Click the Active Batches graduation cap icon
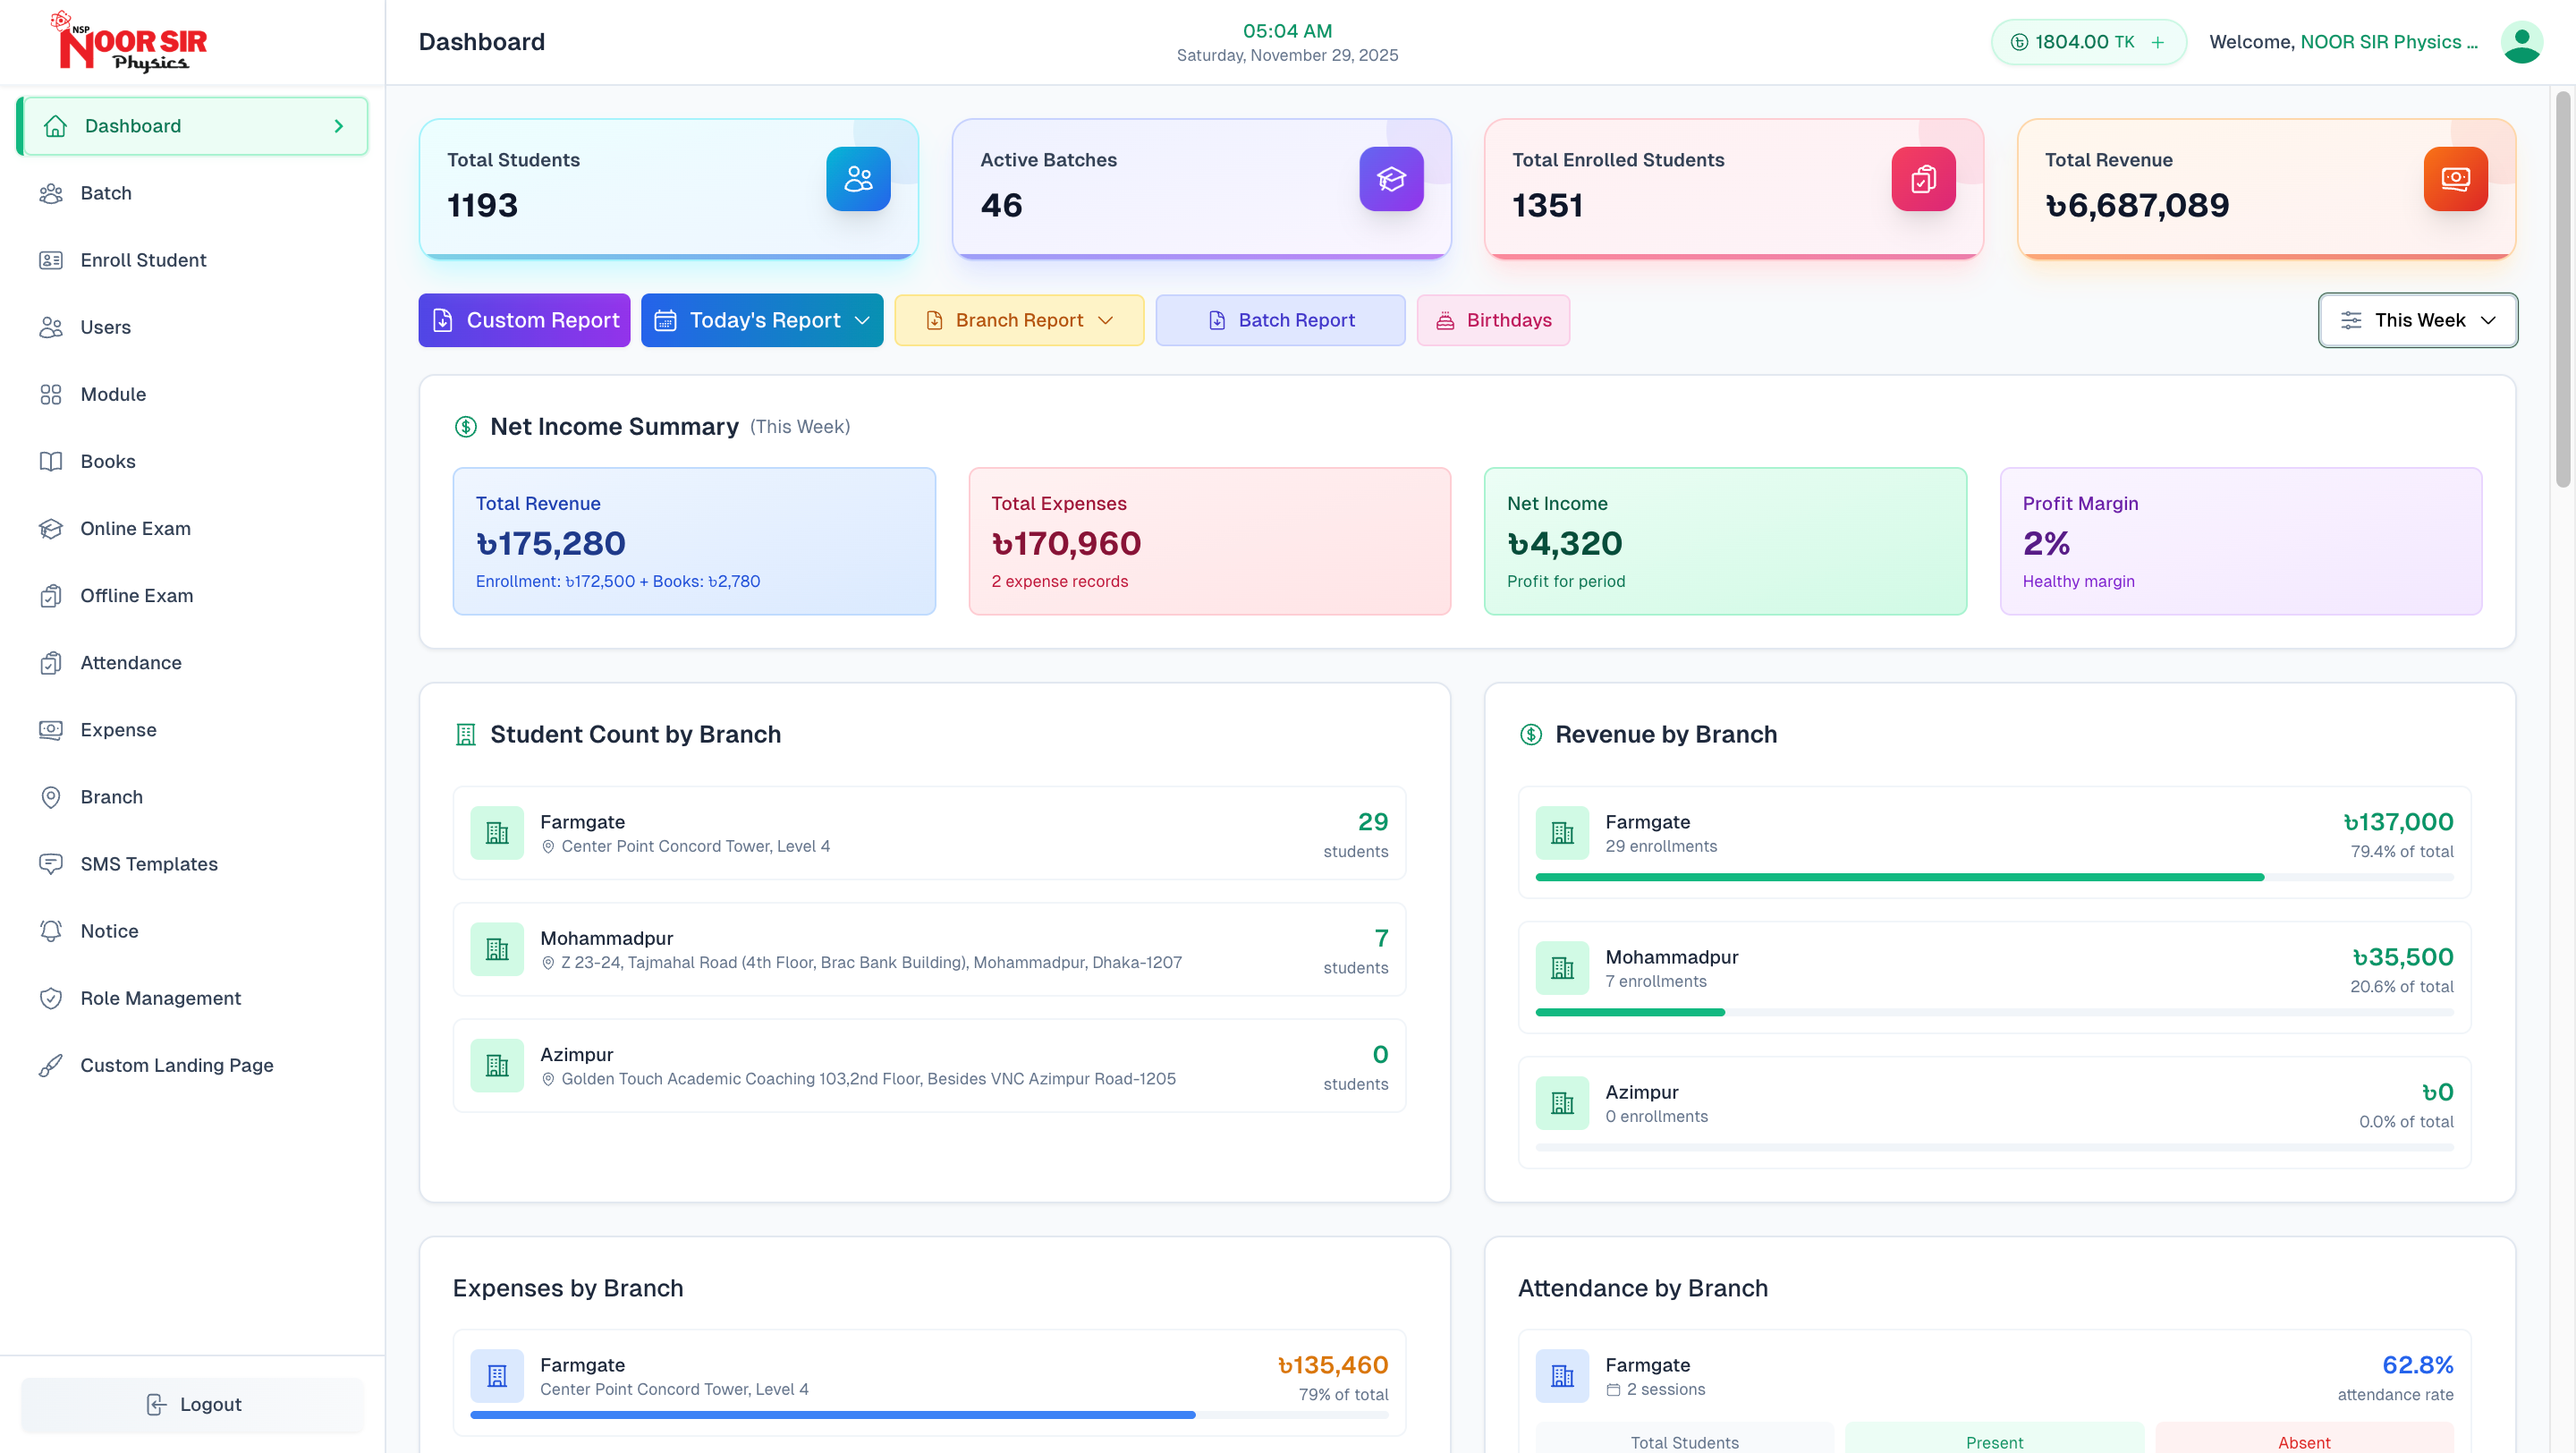This screenshot has width=2576, height=1453. 1390,179
